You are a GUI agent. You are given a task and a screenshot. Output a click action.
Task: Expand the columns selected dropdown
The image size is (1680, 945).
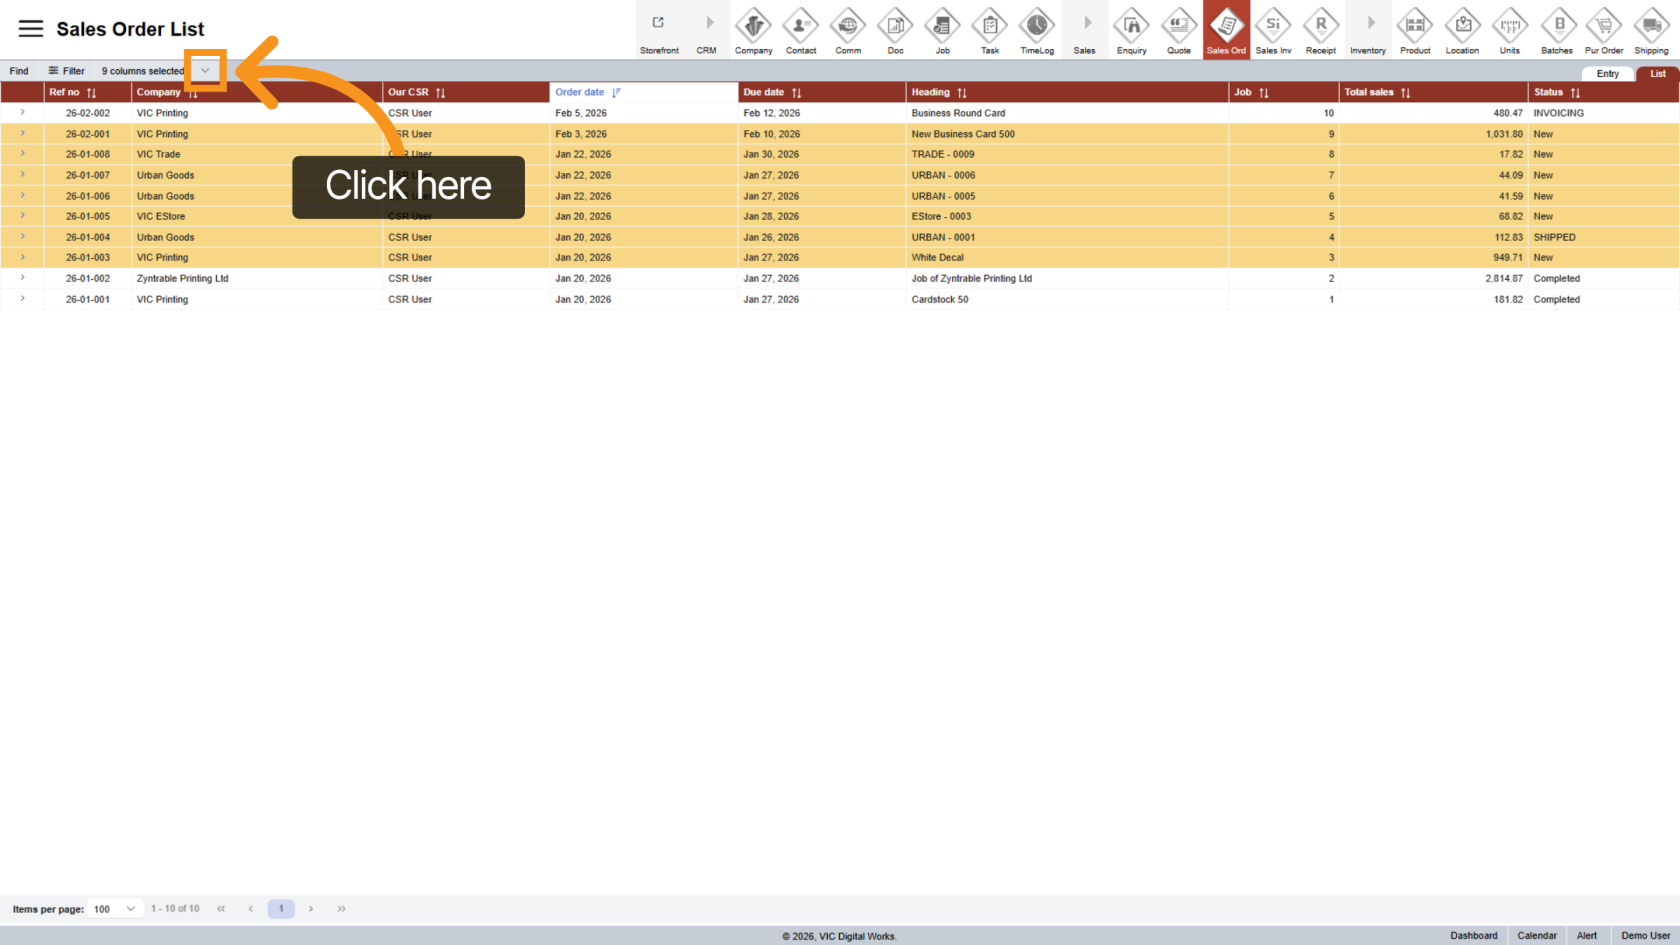205,71
